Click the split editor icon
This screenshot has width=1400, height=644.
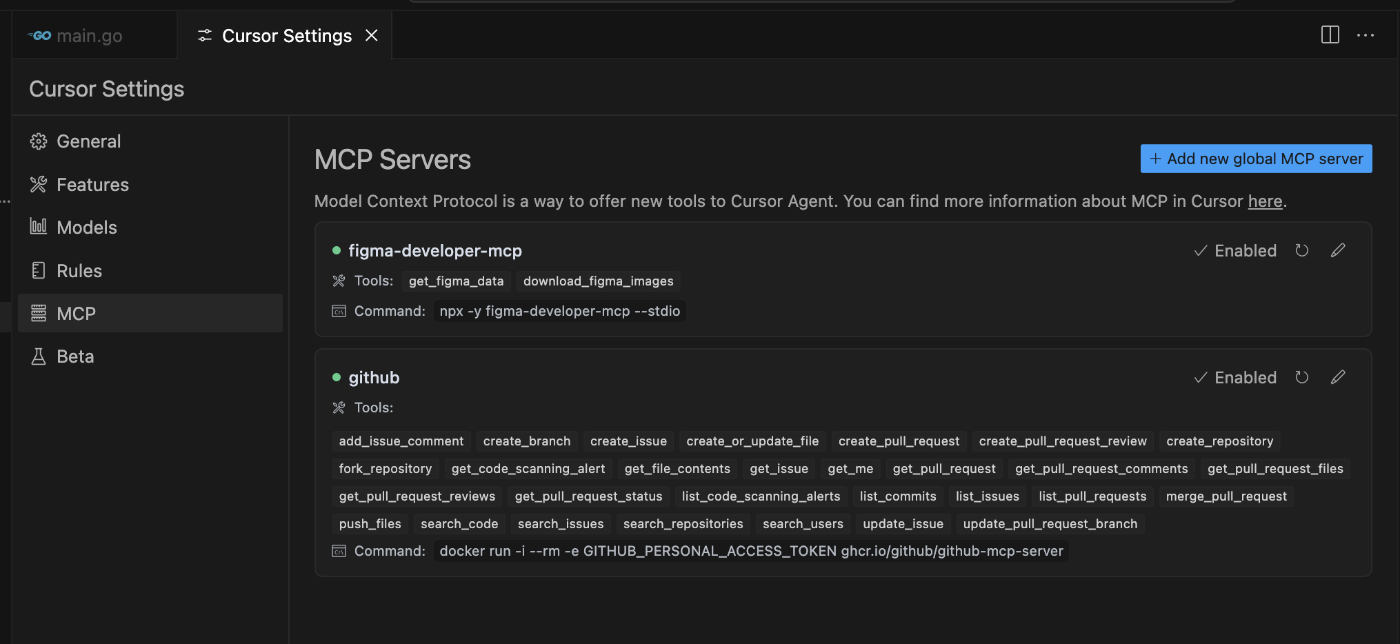tap(1330, 35)
